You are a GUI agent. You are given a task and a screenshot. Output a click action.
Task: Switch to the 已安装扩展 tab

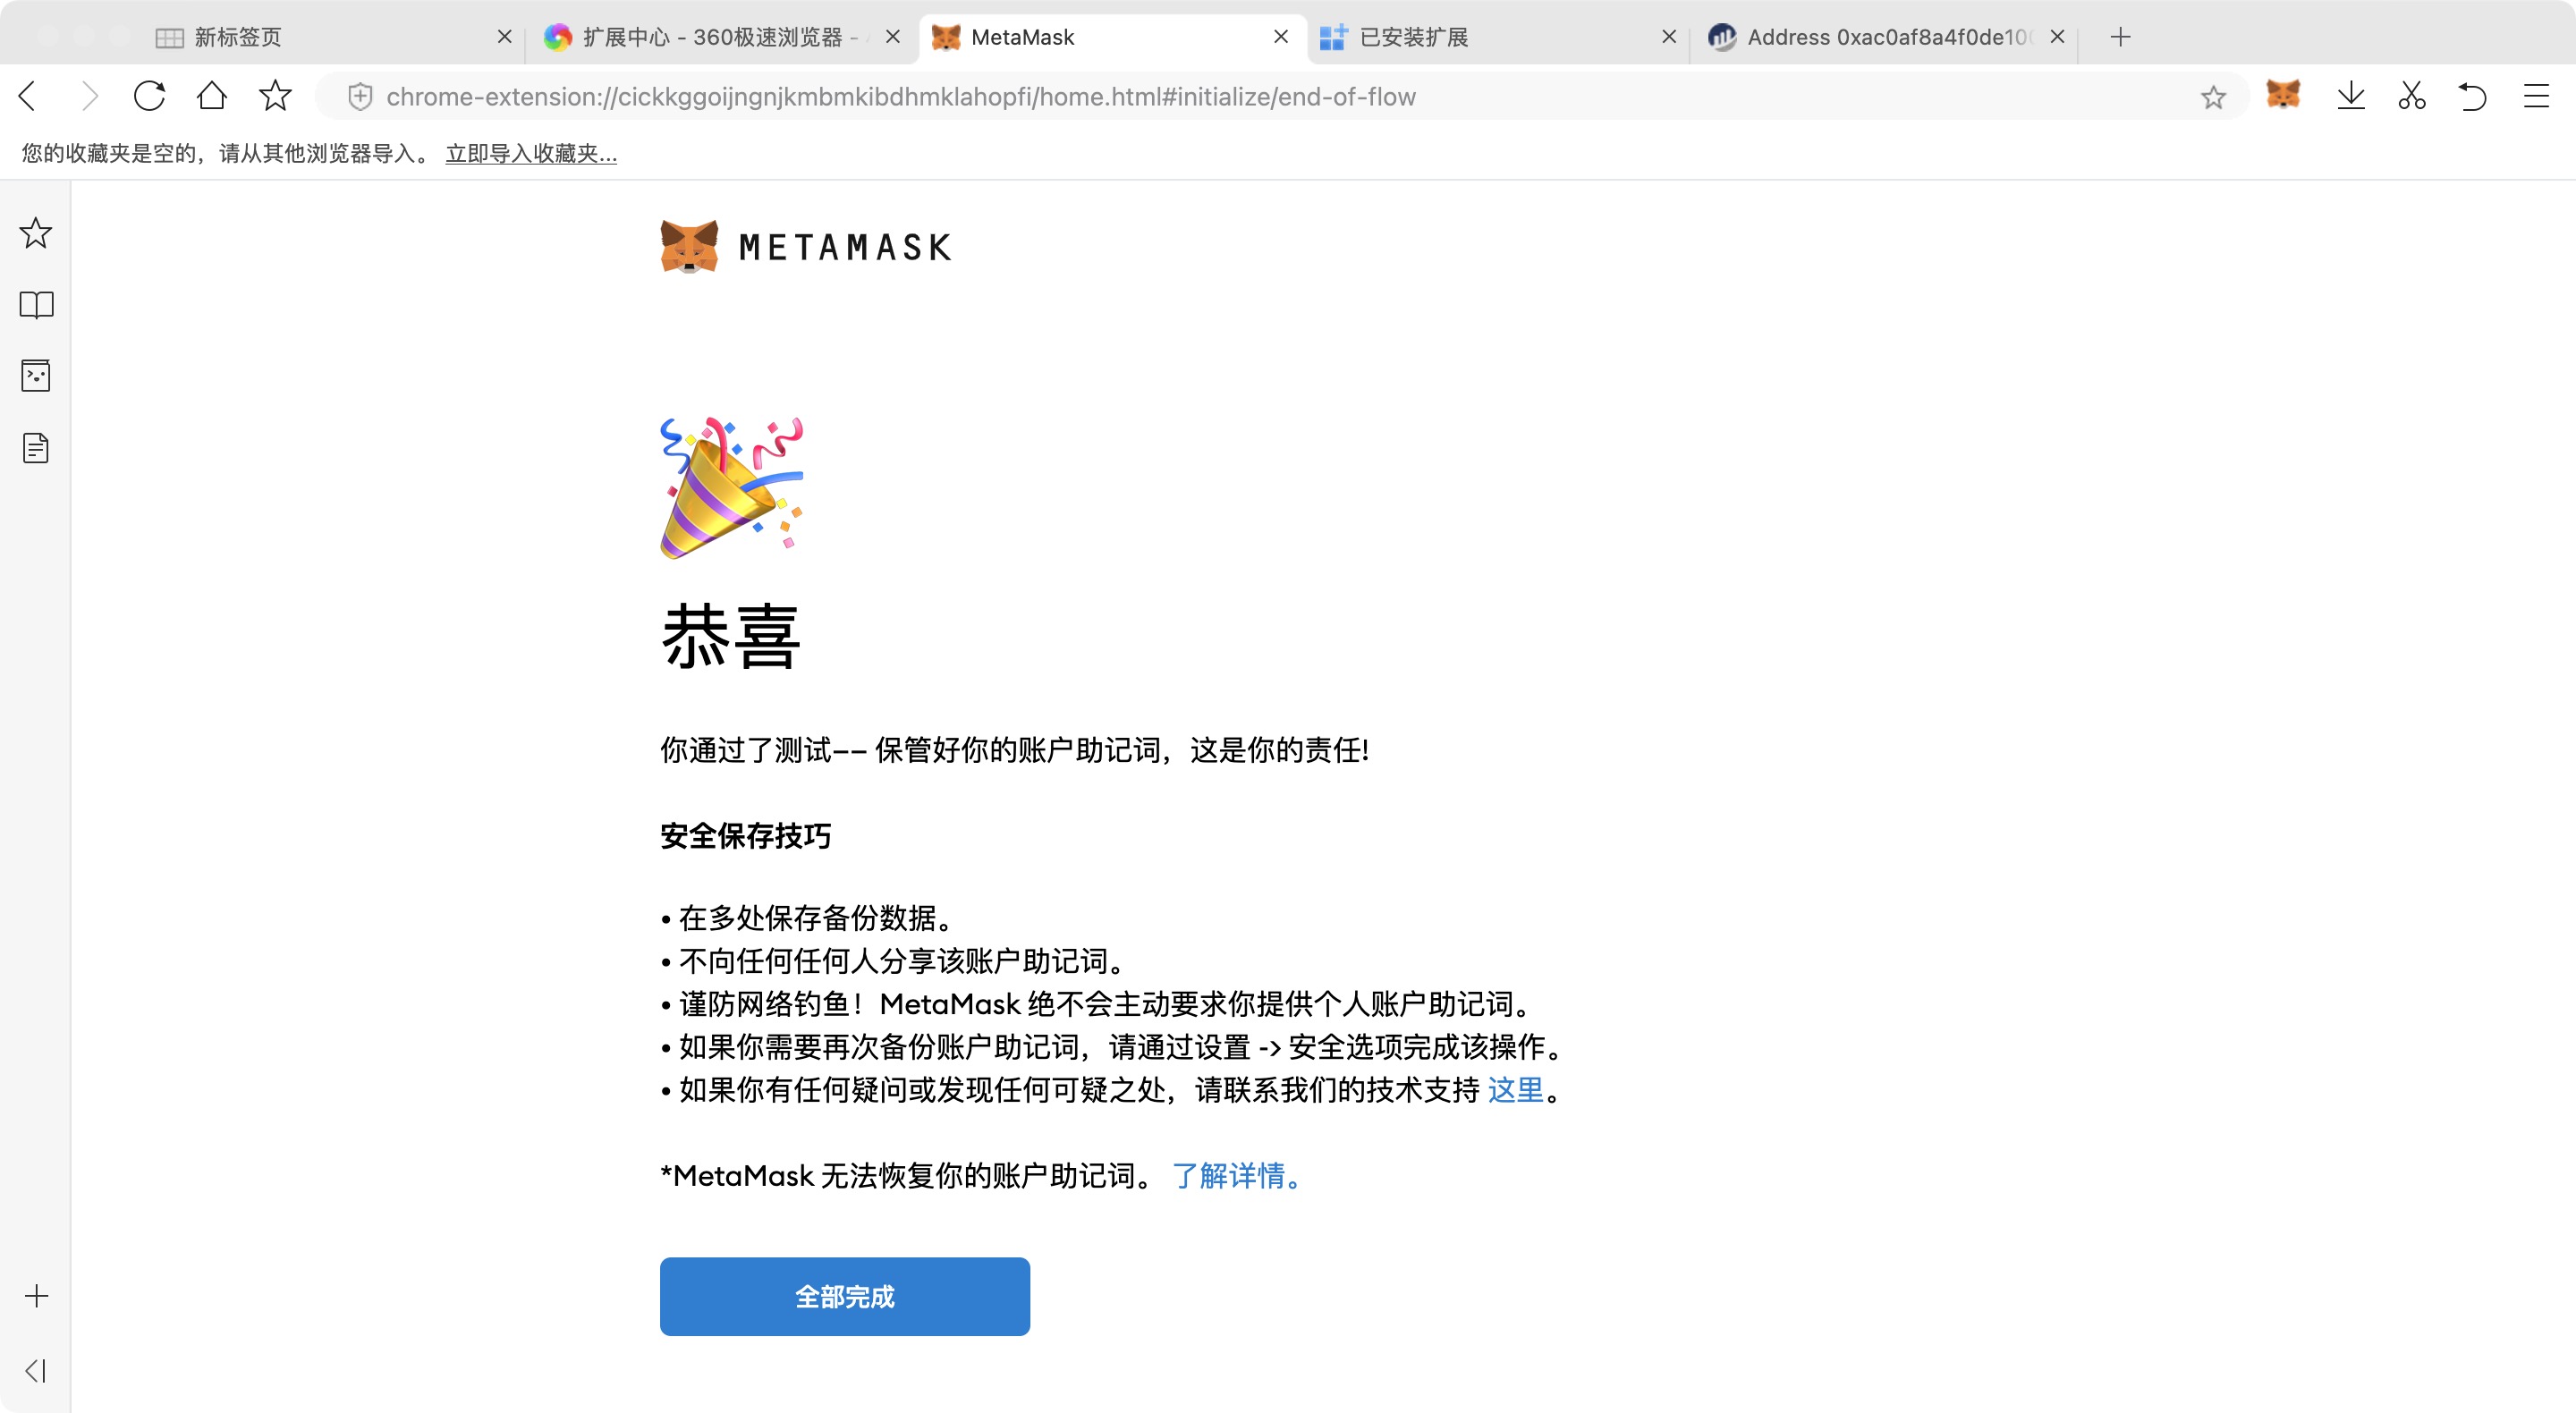tap(1413, 37)
